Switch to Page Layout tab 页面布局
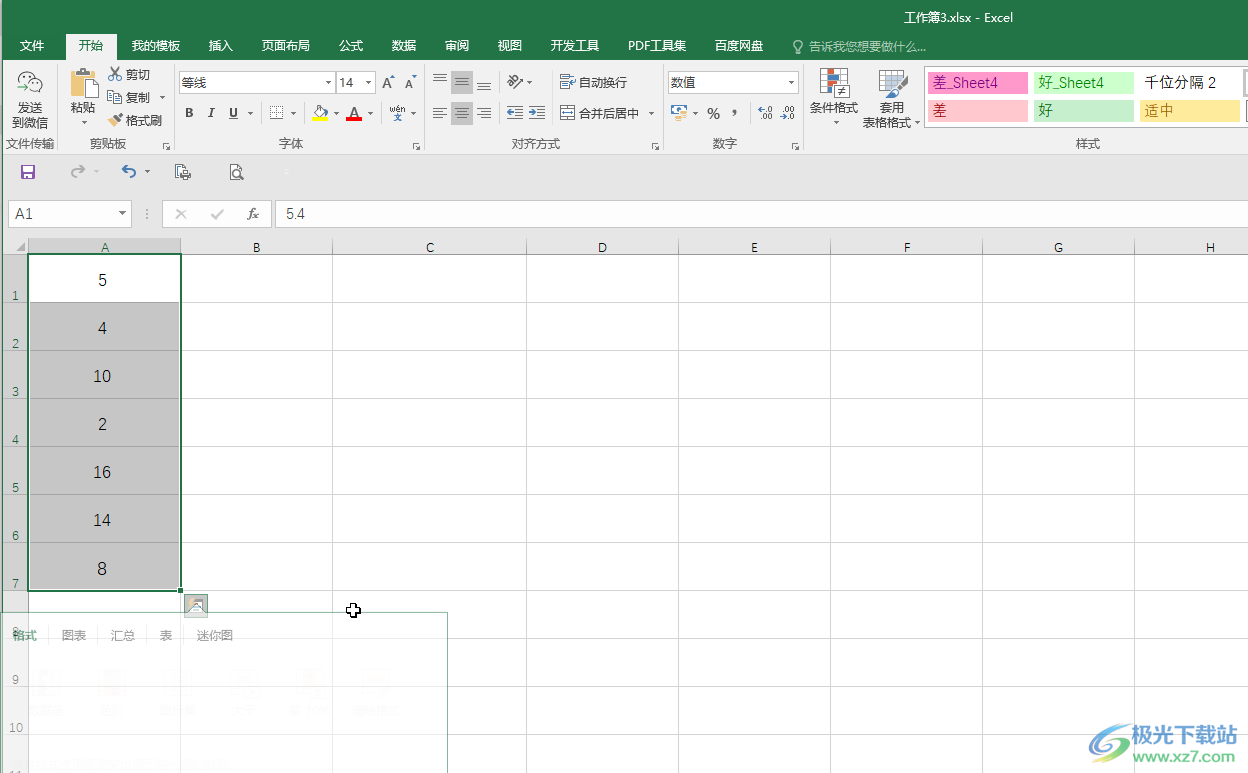 285,46
